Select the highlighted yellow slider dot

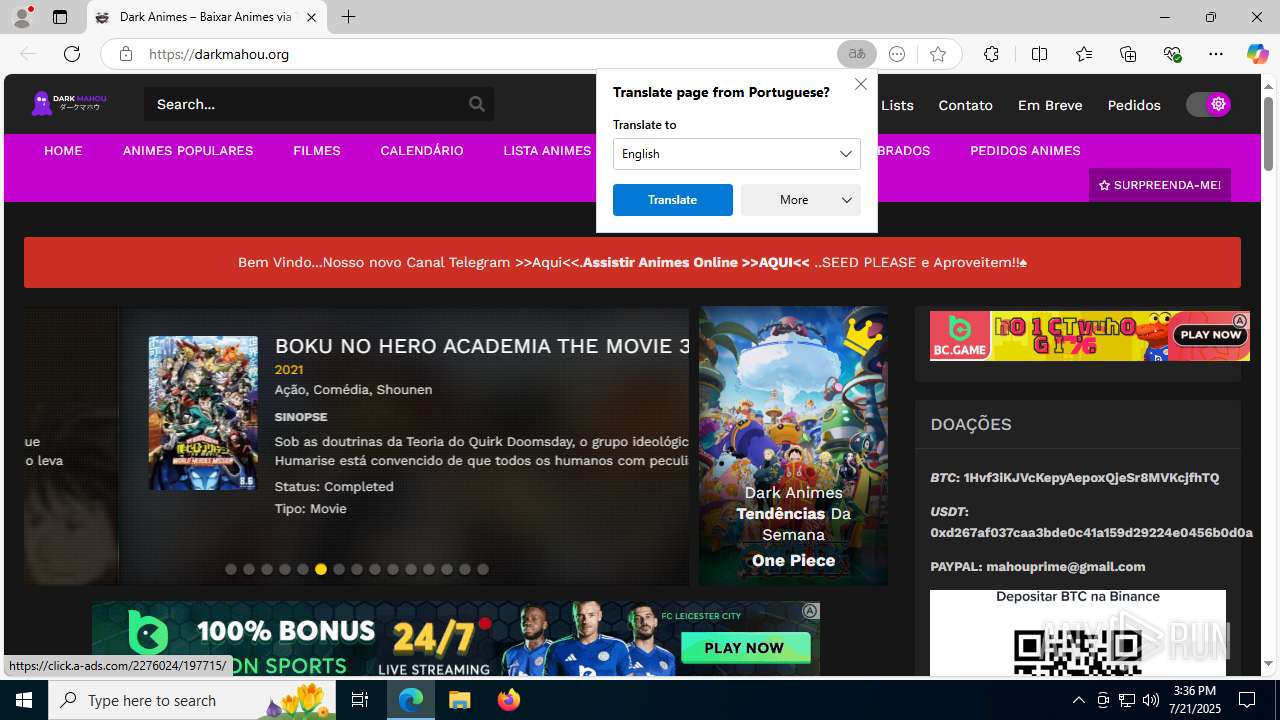(x=321, y=569)
